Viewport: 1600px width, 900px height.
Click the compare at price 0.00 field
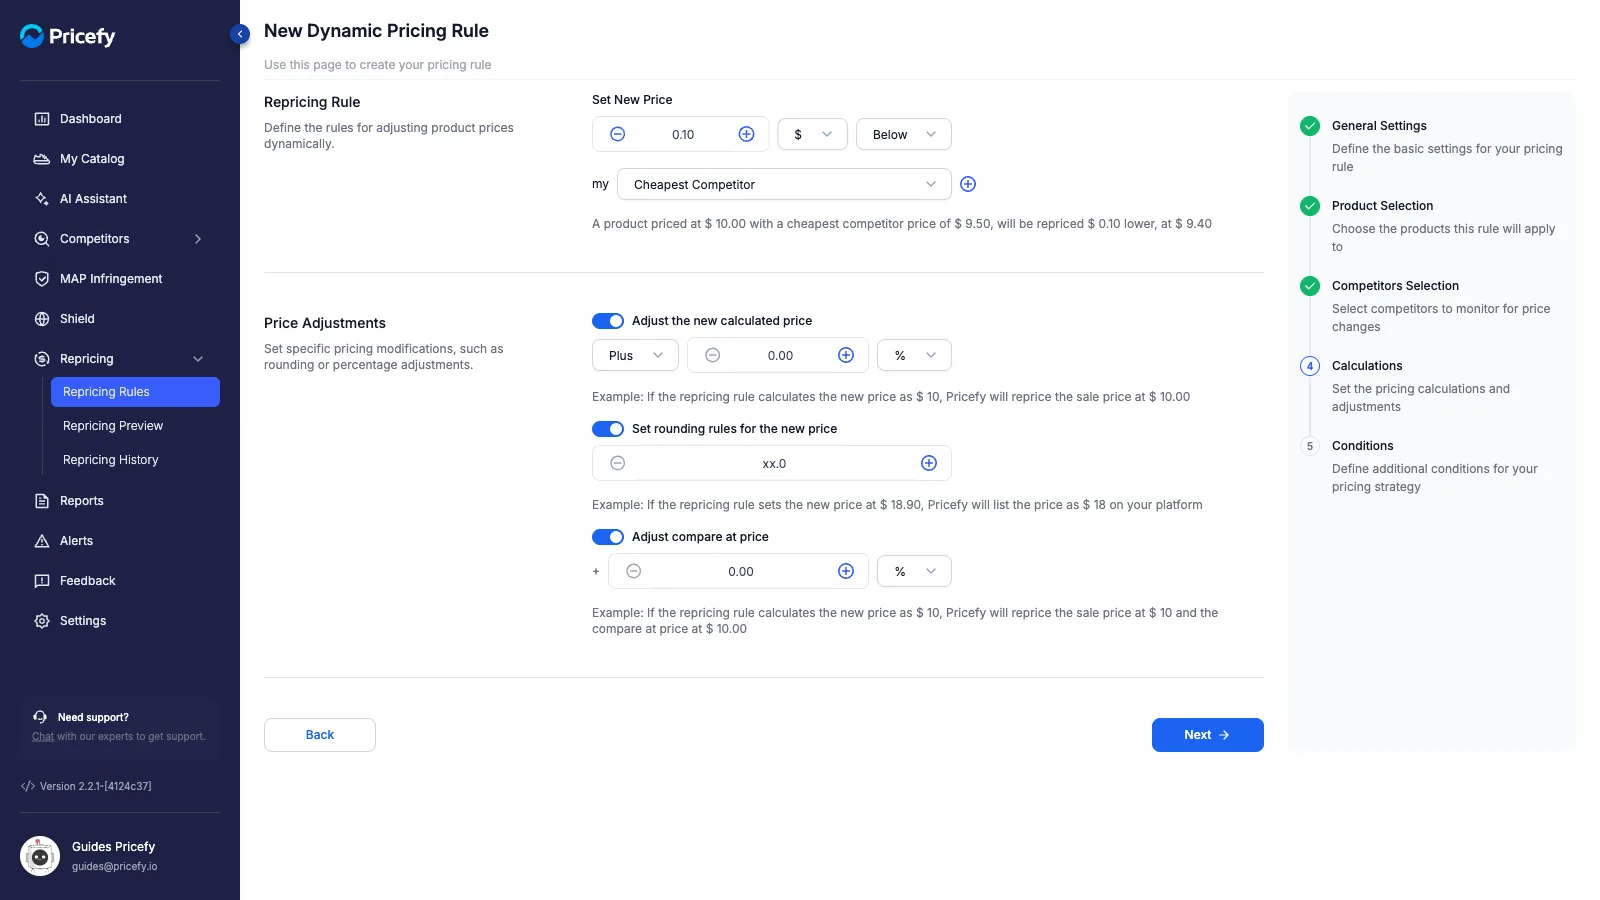(740, 571)
